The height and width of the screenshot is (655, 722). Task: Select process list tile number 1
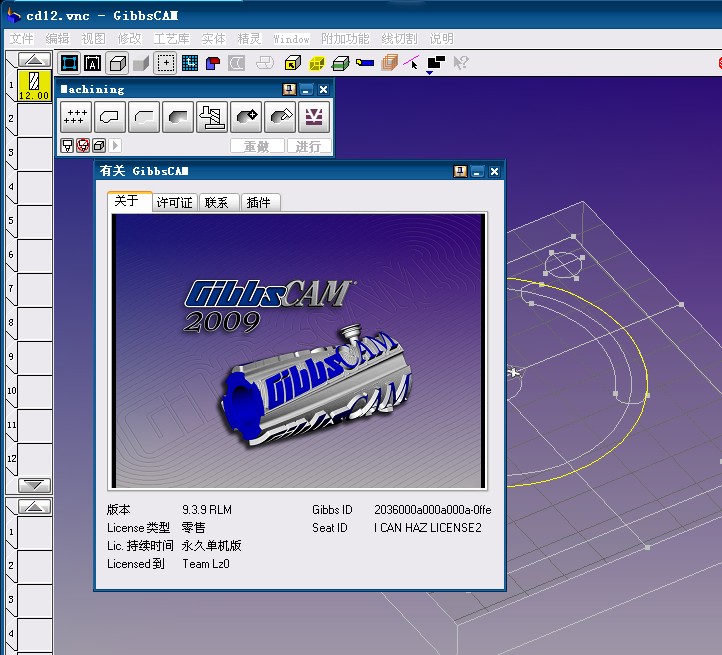pyautogui.click(x=34, y=532)
